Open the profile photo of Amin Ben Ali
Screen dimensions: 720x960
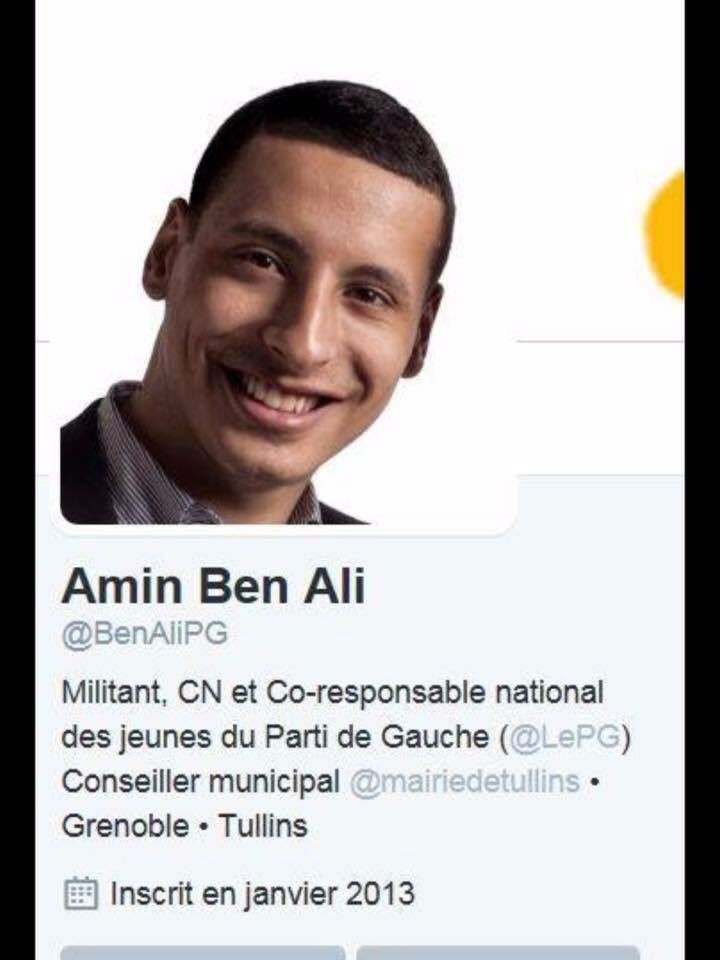tap(283, 301)
